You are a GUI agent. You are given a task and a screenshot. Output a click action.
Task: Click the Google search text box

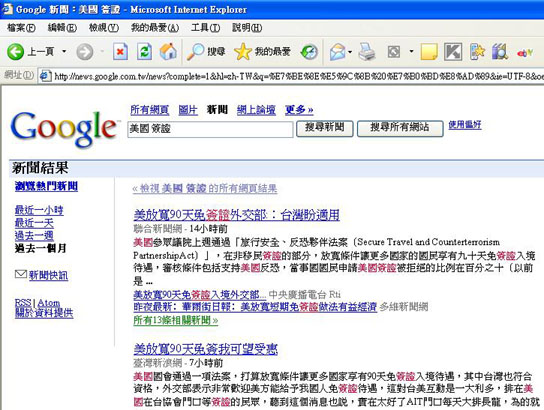[210, 129]
